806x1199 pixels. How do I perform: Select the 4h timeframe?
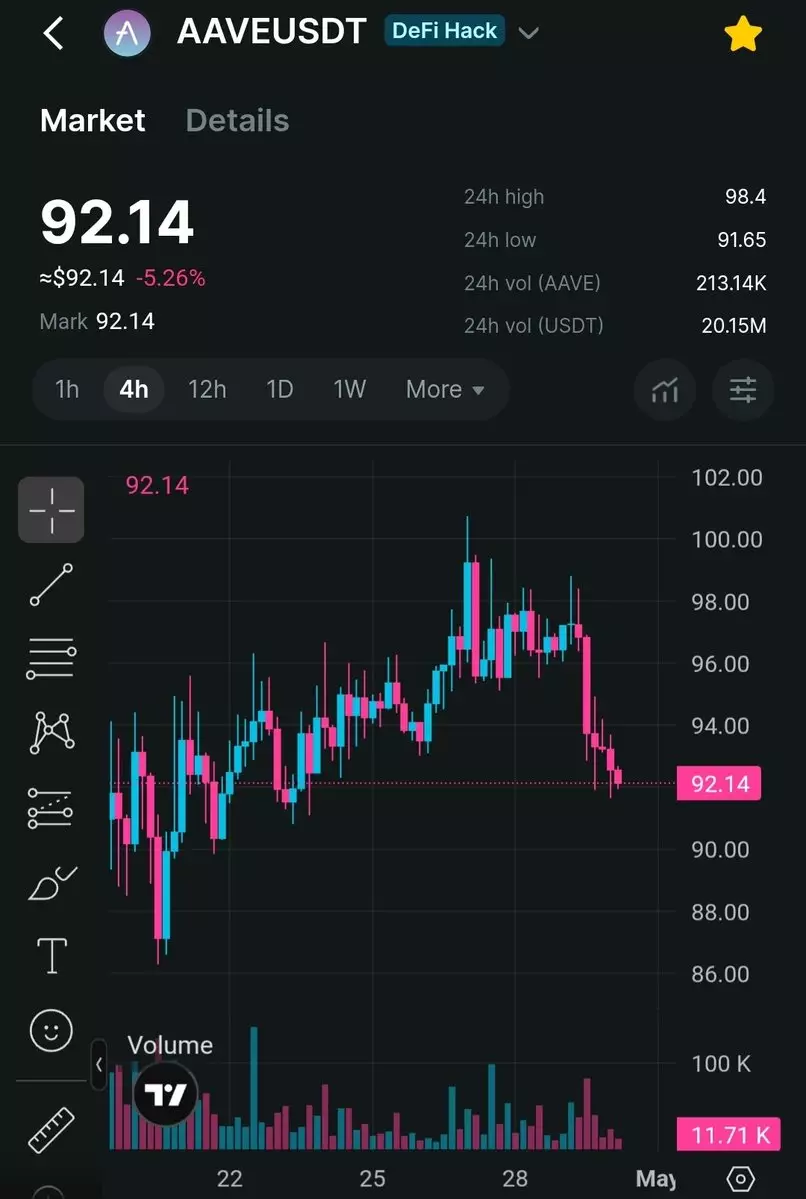[134, 389]
